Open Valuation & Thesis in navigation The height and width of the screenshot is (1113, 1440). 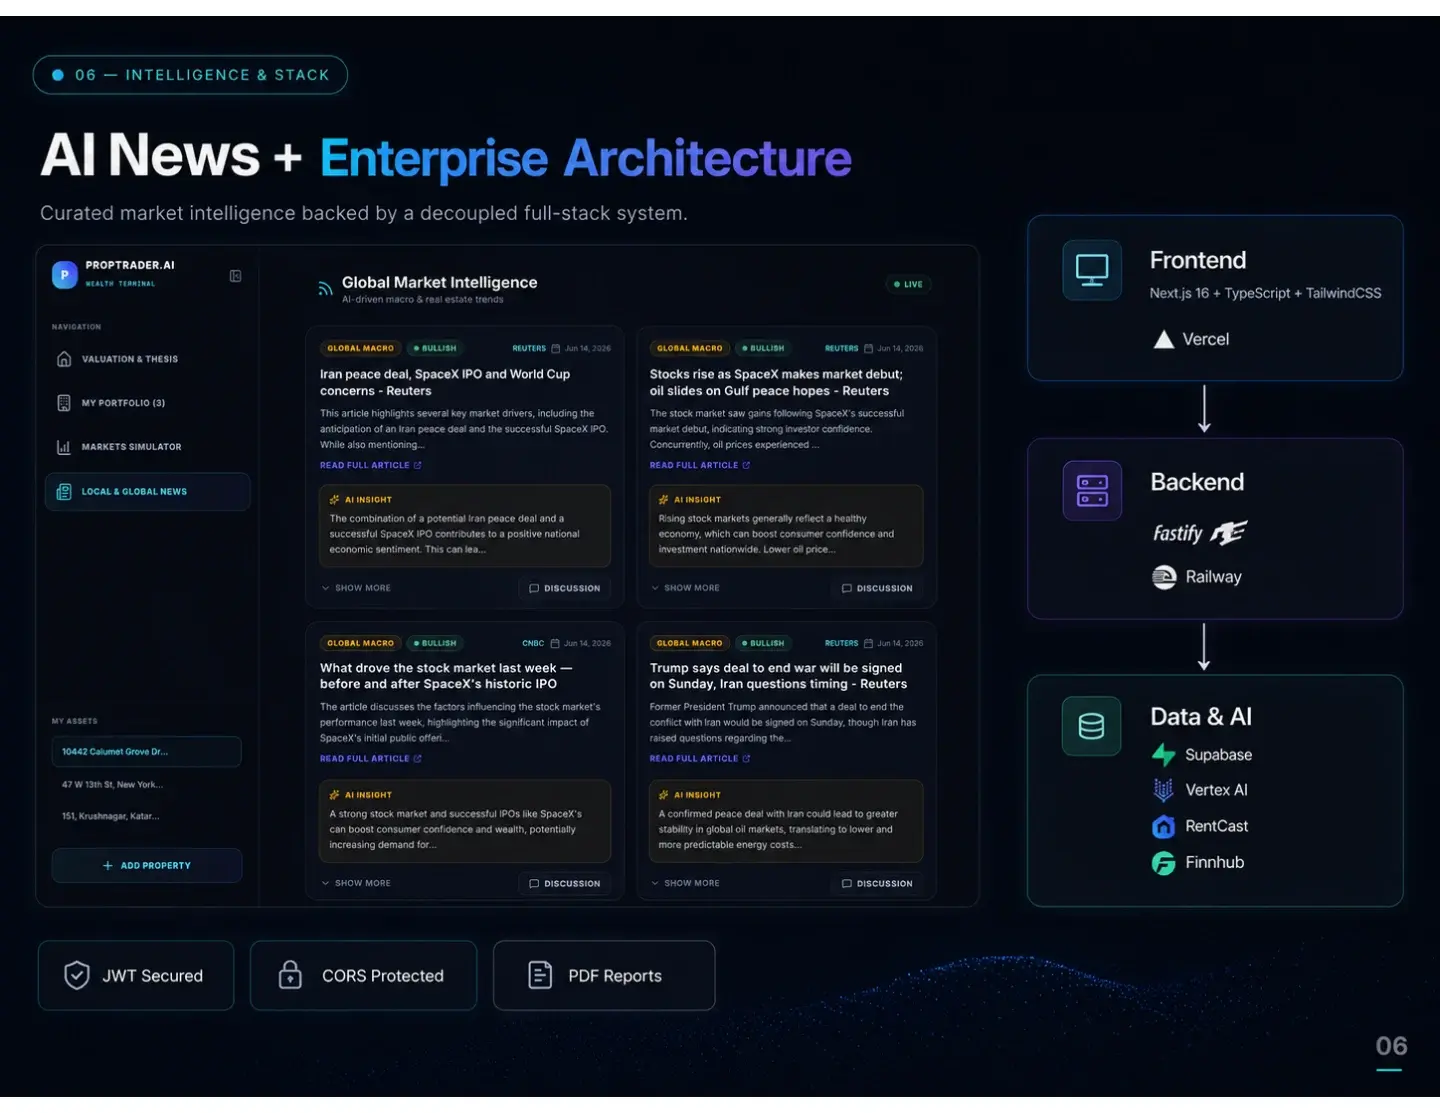pos(147,359)
